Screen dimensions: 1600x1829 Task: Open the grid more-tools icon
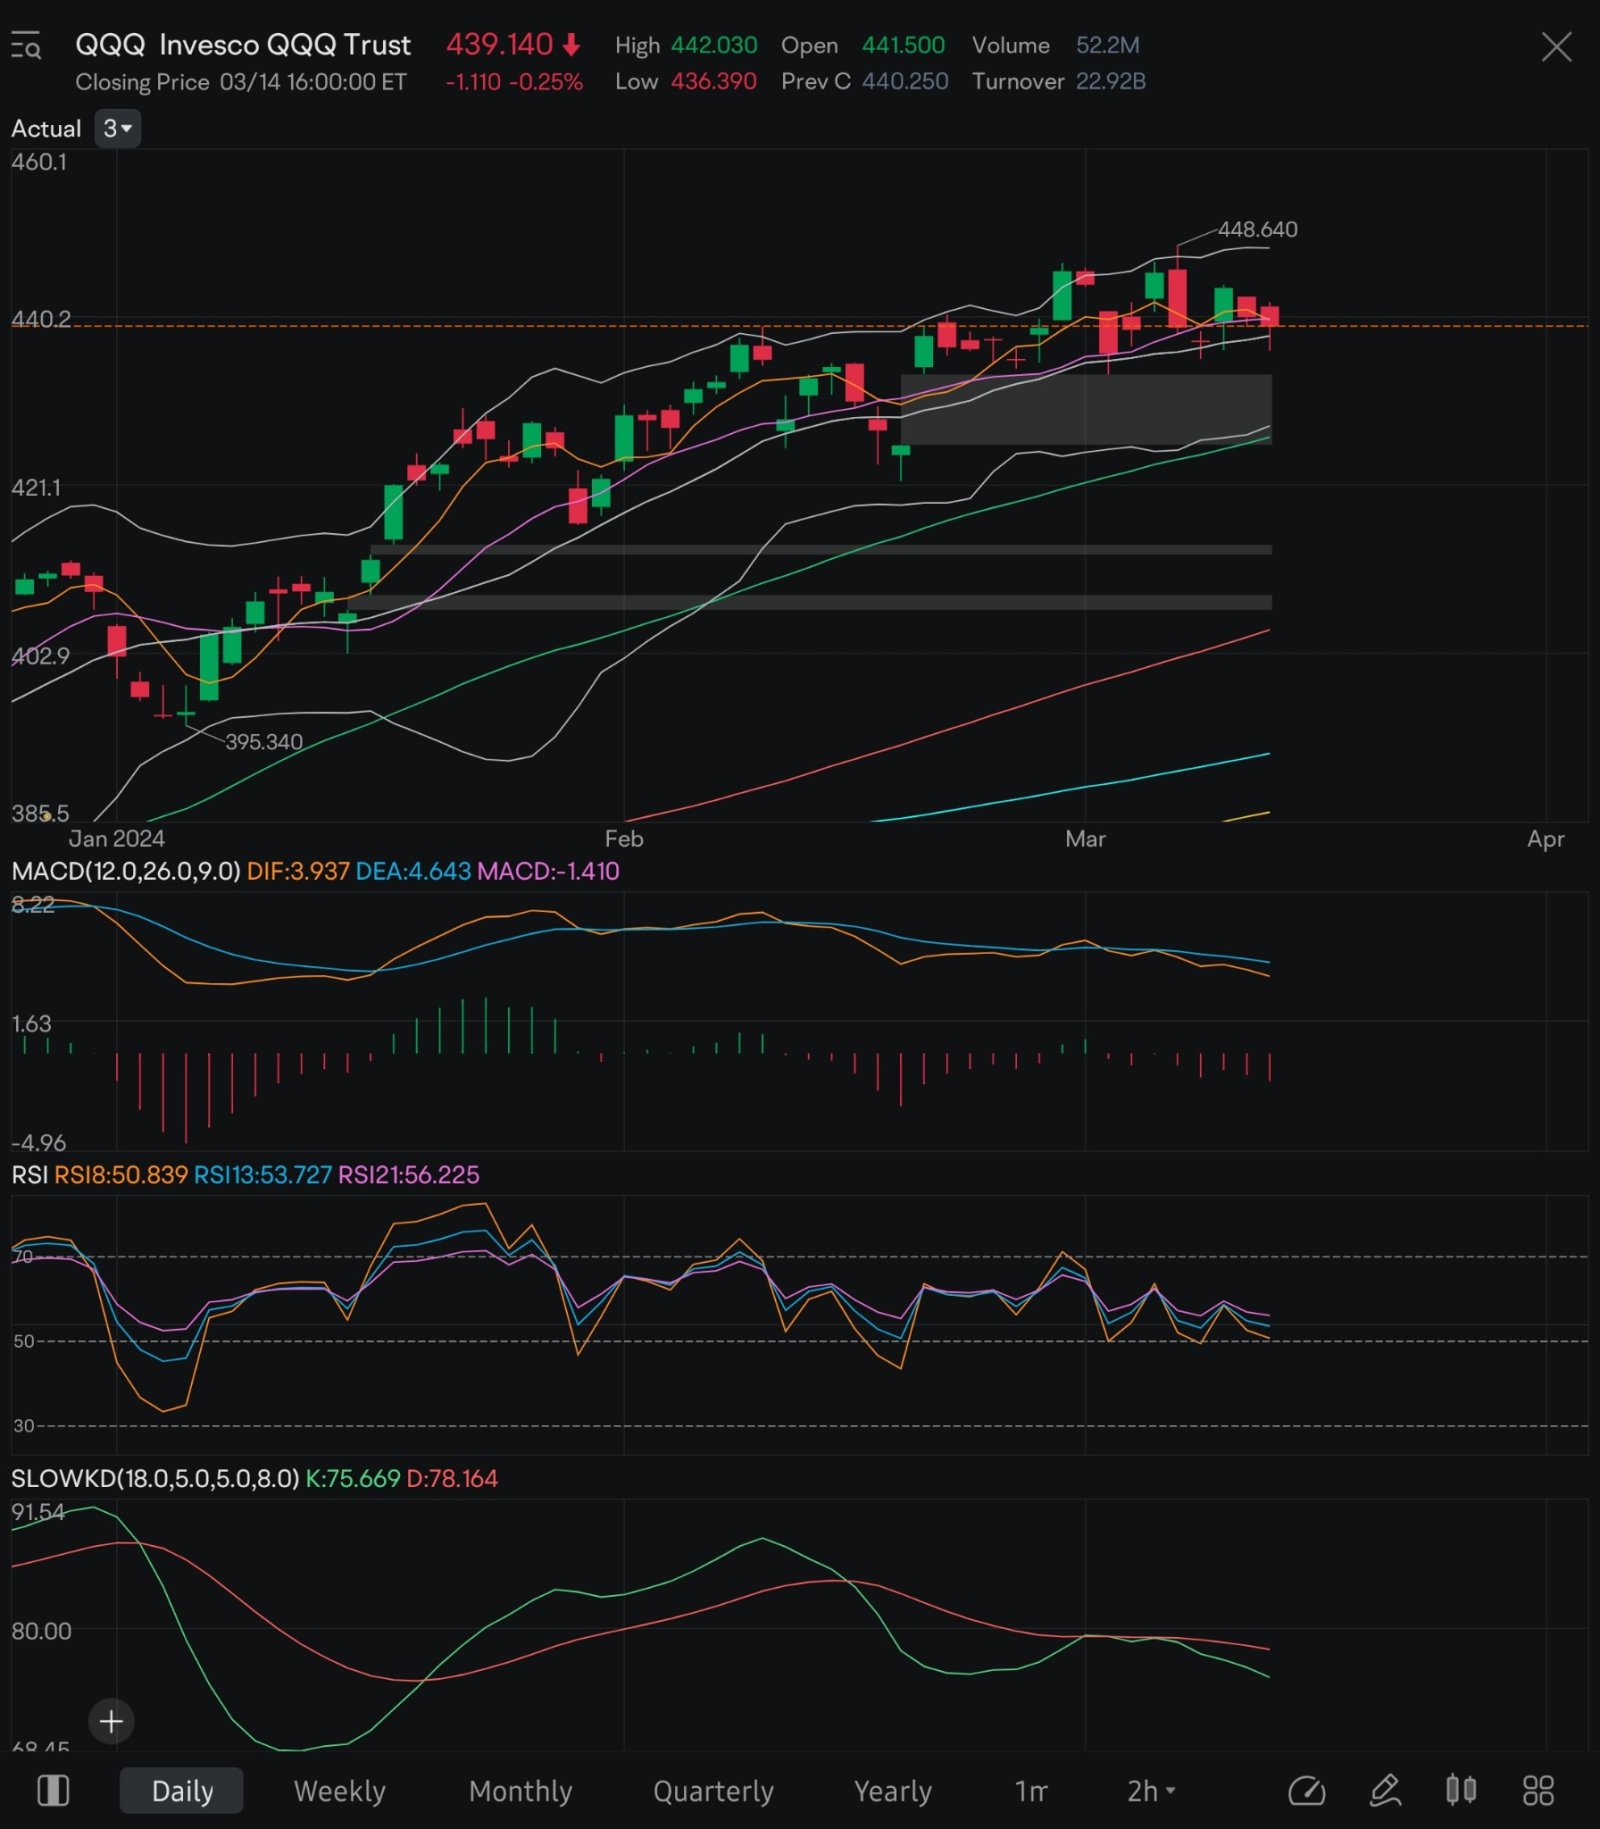click(x=1538, y=1790)
